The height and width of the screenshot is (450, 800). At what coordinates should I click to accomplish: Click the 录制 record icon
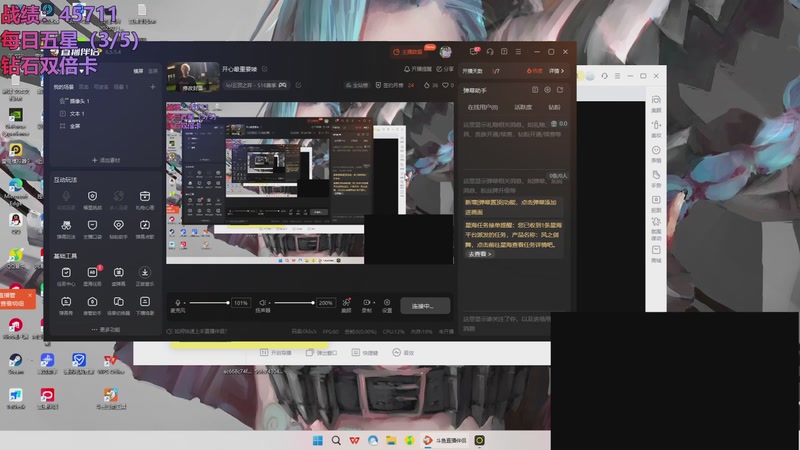click(x=366, y=303)
